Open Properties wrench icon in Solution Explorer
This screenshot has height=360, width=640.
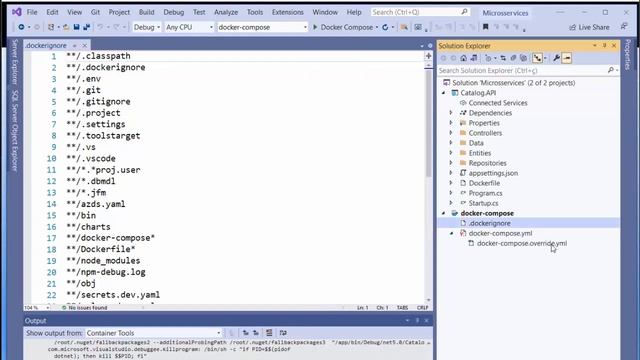556,58
